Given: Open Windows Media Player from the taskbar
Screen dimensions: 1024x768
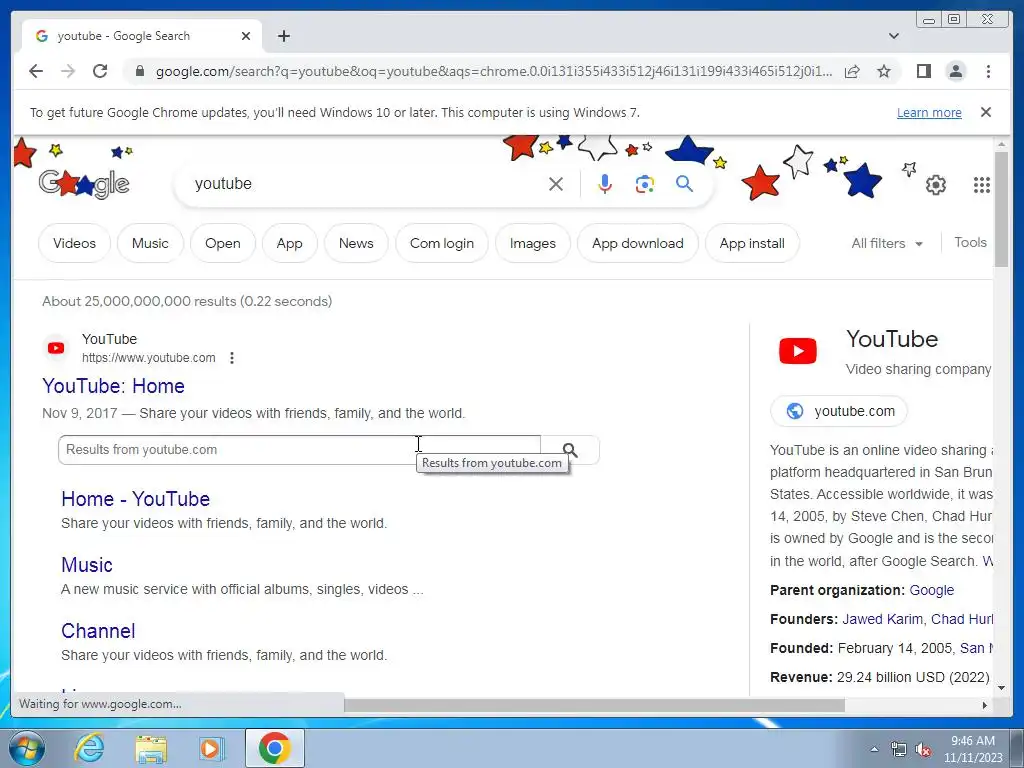Looking at the screenshot, I should click(211, 748).
